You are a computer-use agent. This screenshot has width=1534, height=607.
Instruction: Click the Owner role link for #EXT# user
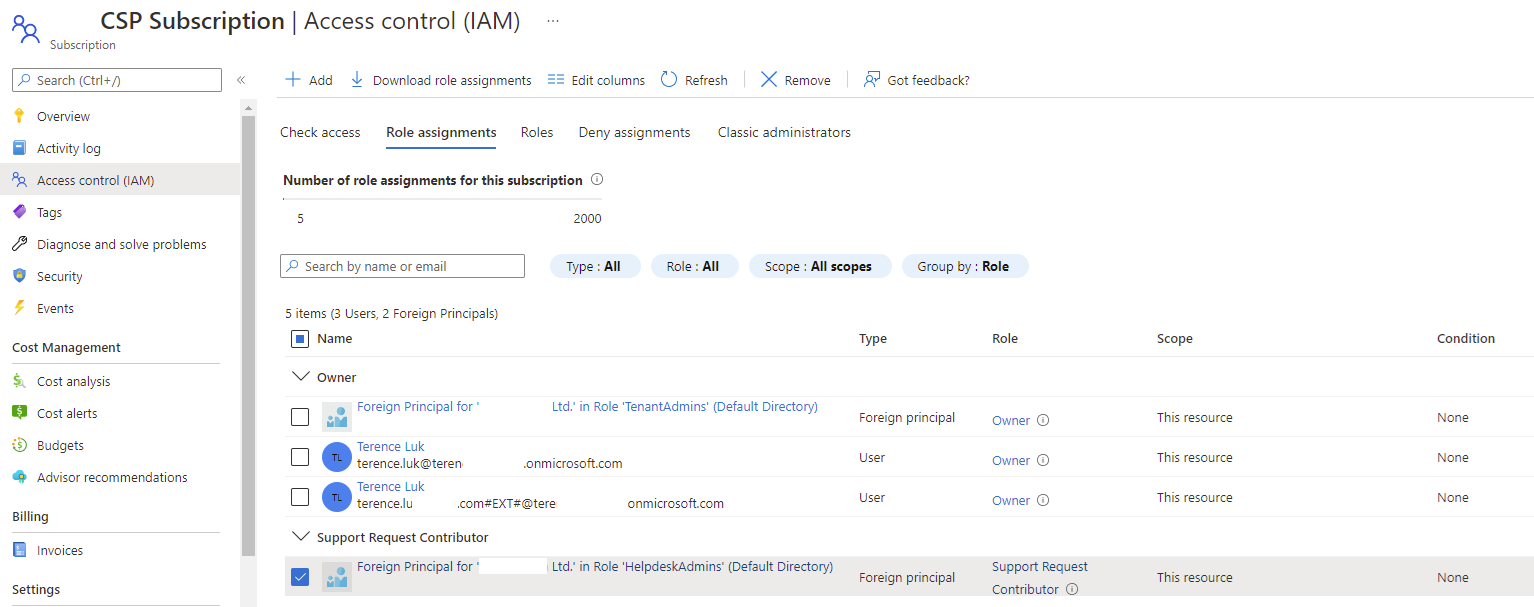[1011, 500]
